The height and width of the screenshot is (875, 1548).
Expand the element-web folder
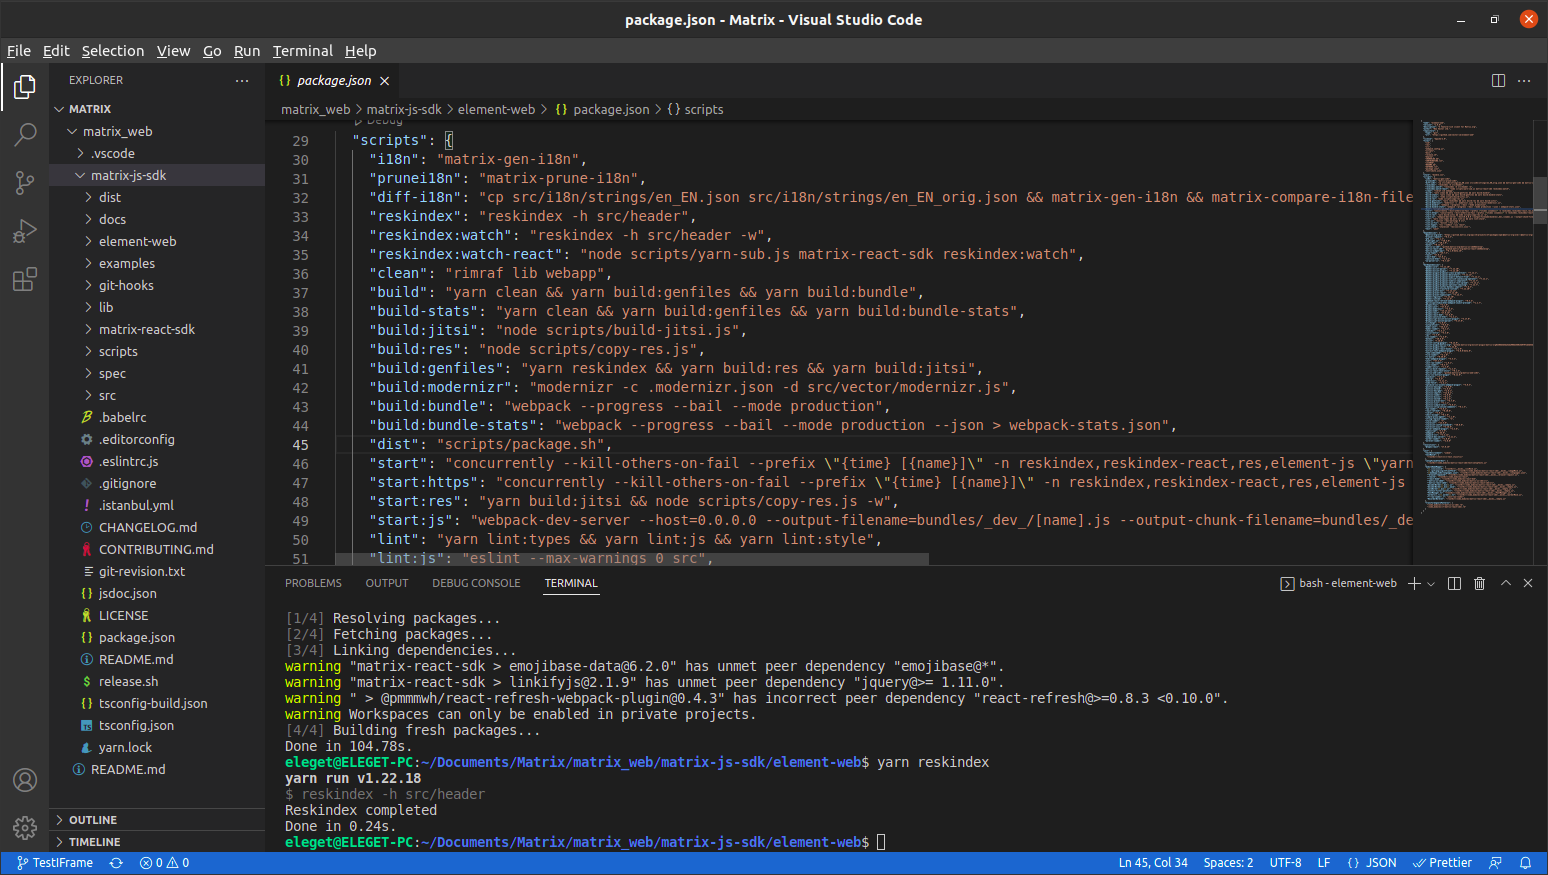[137, 241]
